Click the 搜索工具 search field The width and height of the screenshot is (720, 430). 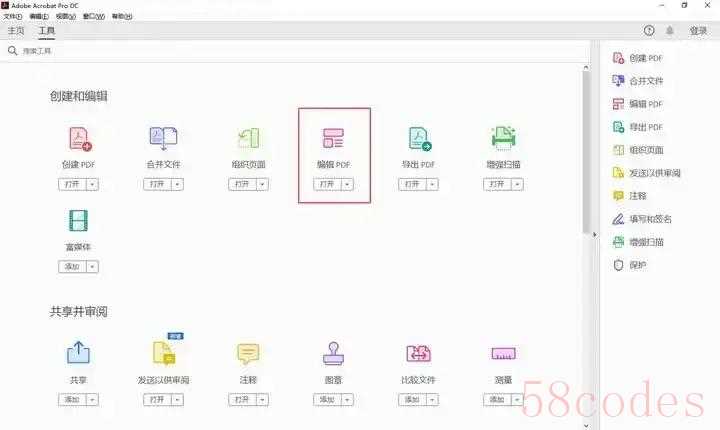(x=296, y=51)
